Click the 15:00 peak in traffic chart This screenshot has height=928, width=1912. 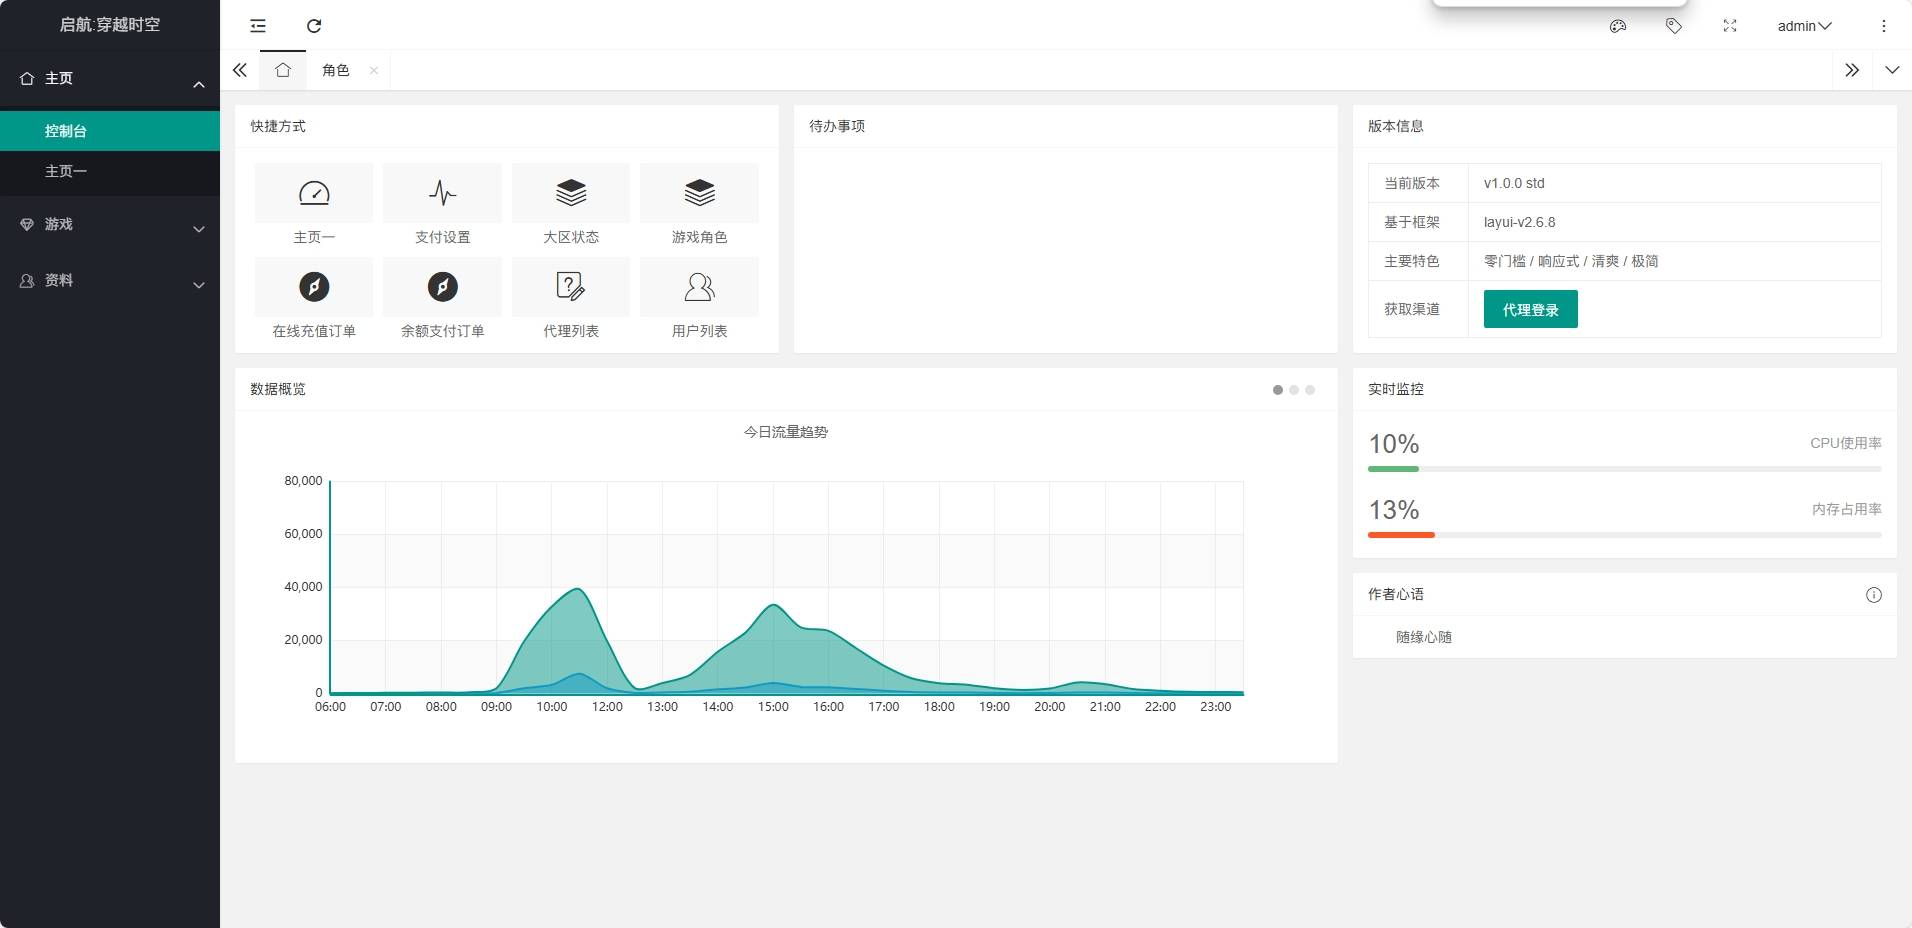pyautogui.click(x=773, y=605)
